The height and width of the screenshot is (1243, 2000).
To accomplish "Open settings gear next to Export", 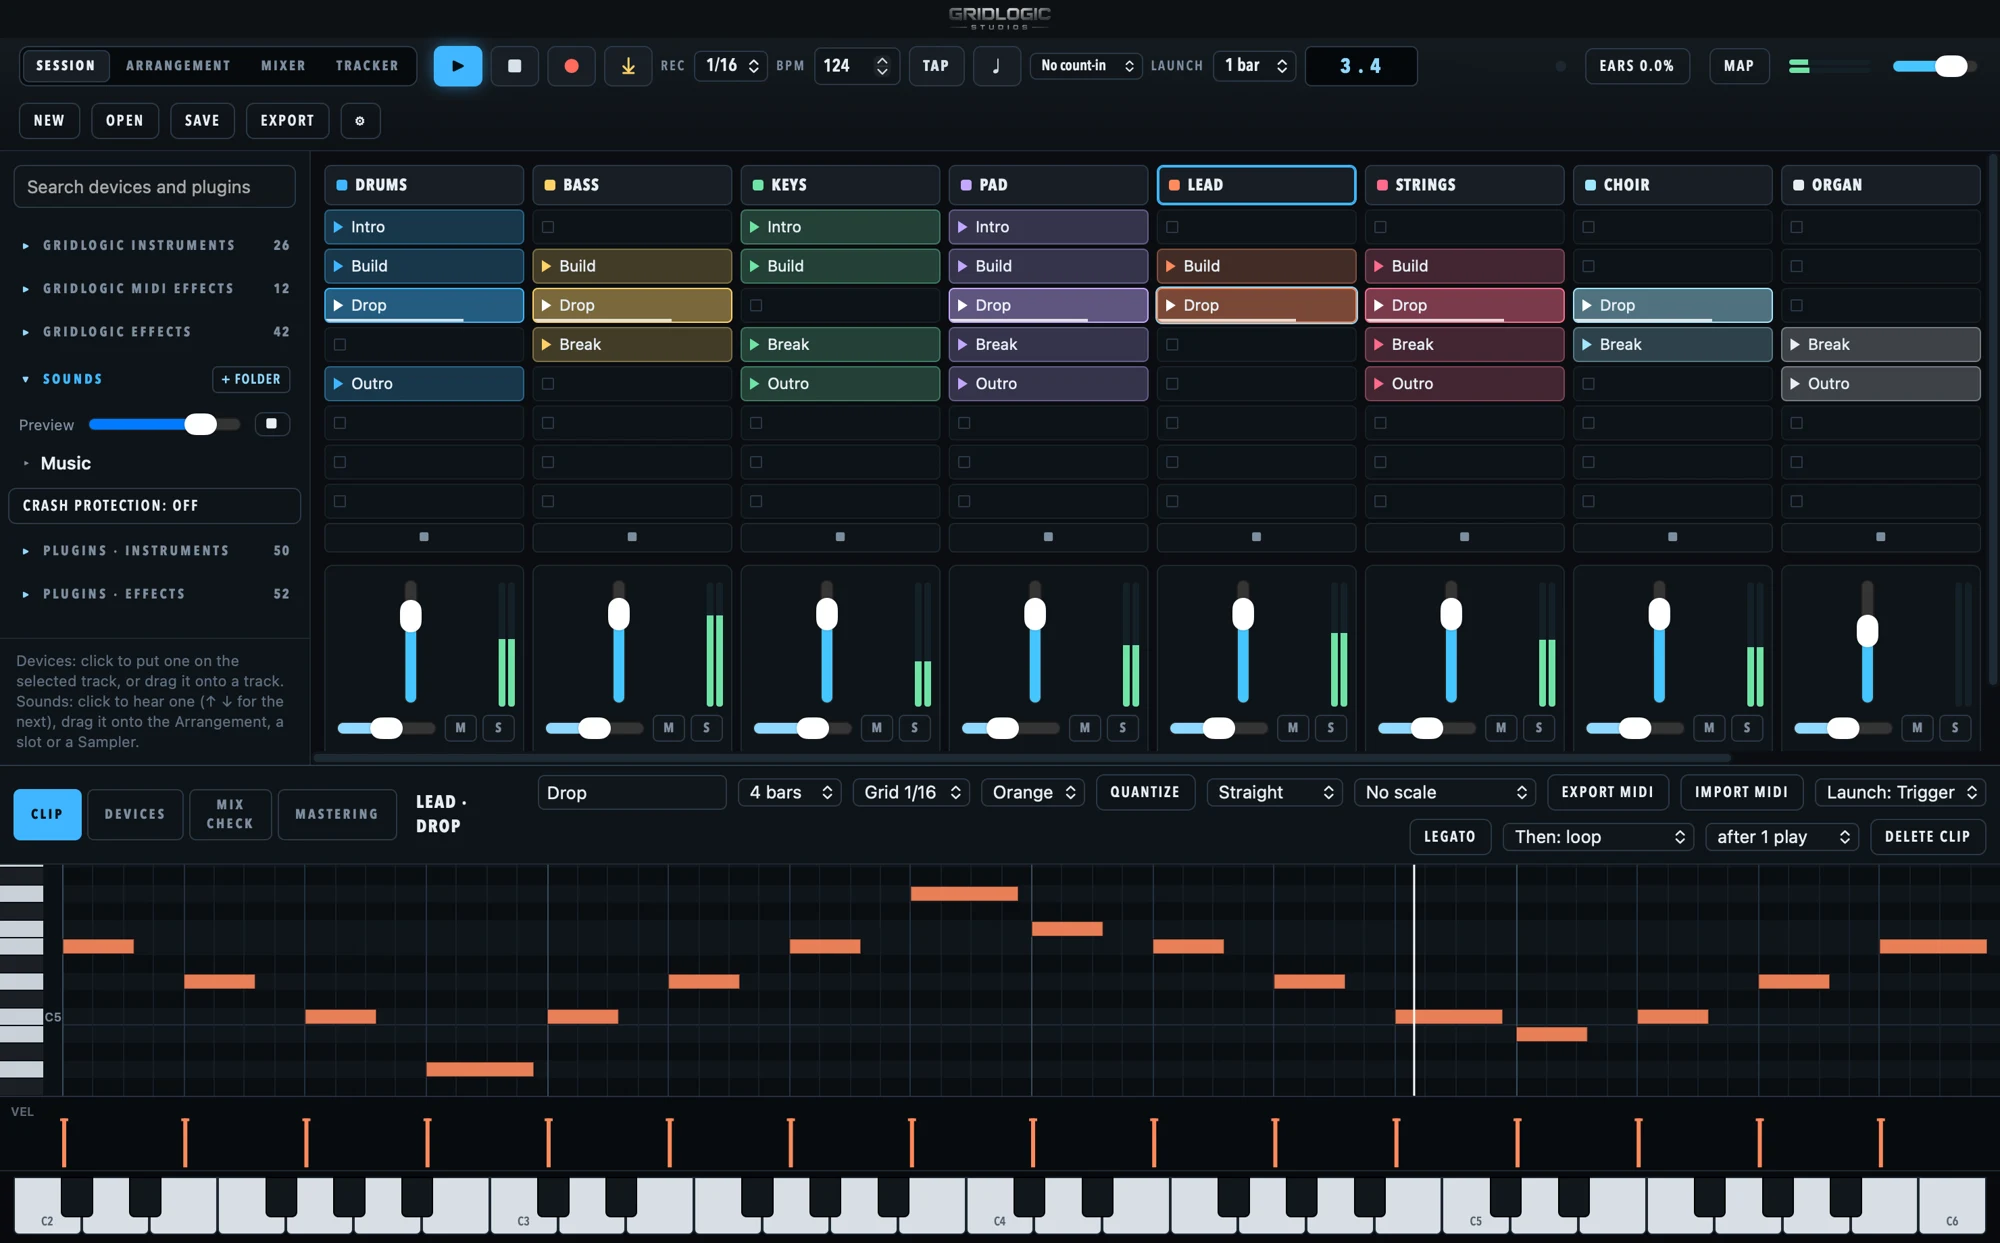I will pos(360,121).
